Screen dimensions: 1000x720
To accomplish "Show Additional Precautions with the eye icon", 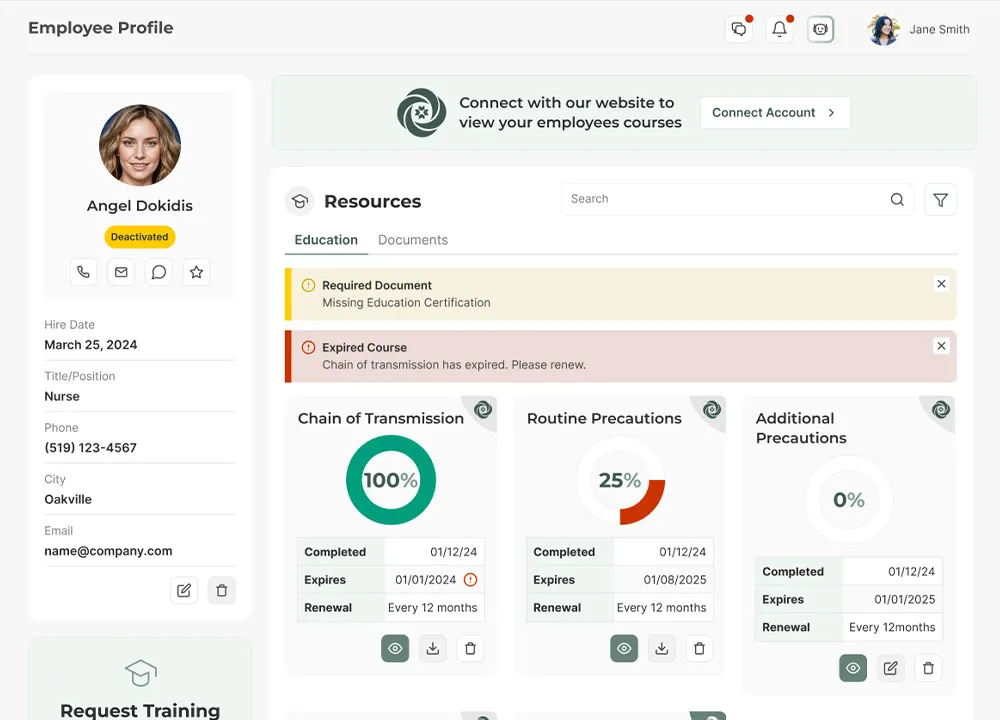I will tap(853, 668).
